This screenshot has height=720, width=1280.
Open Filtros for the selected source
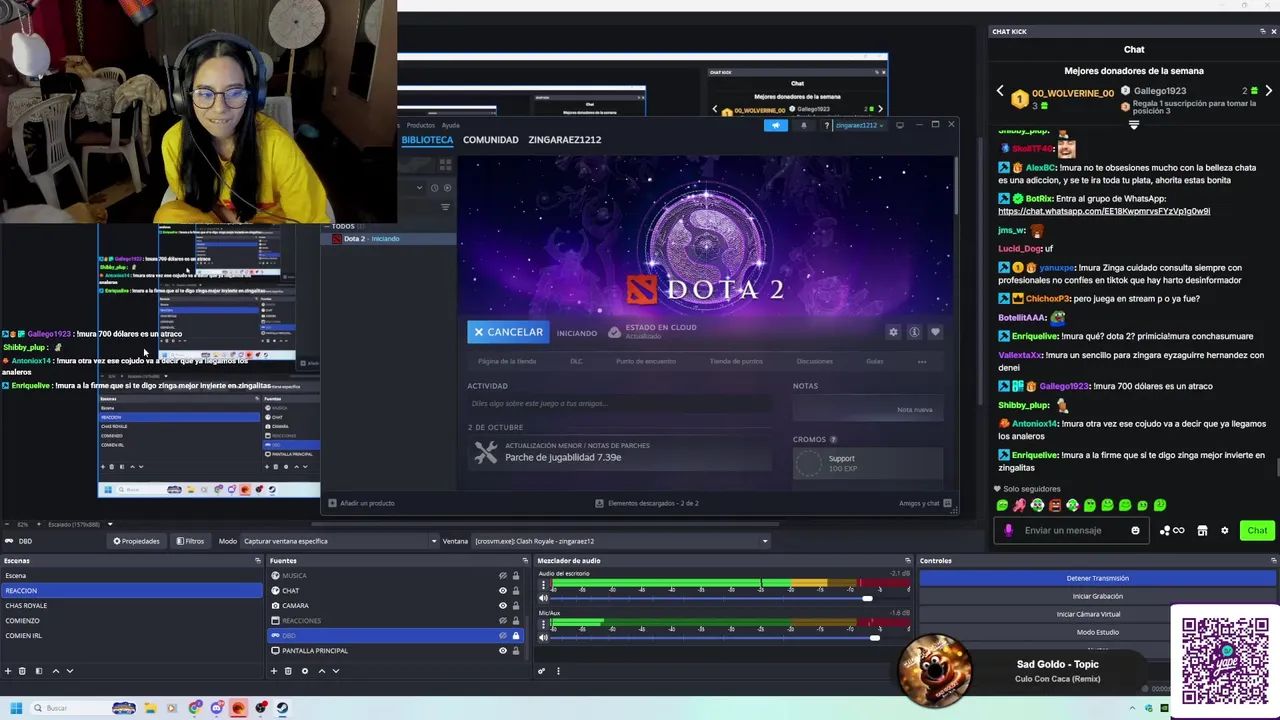pyautogui.click(x=190, y=541)
